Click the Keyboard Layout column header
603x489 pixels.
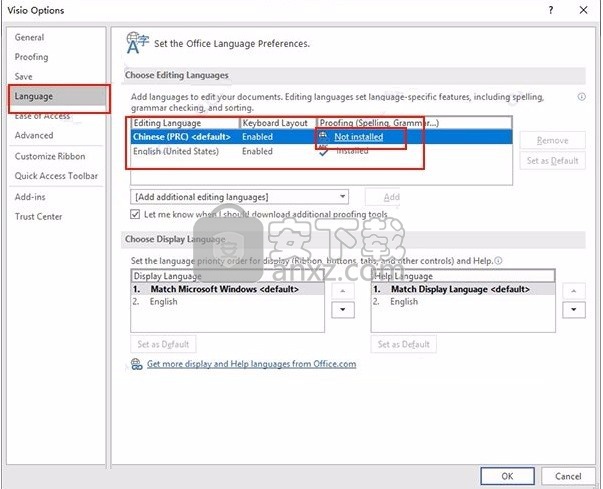pyautogui.click(x=278, y=123)
